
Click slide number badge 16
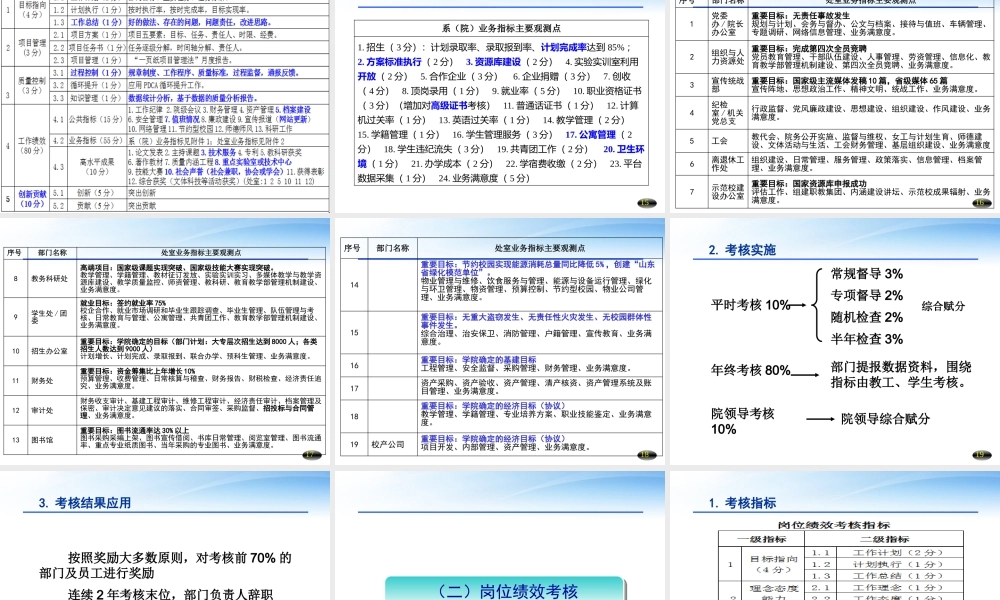[982, 203]
